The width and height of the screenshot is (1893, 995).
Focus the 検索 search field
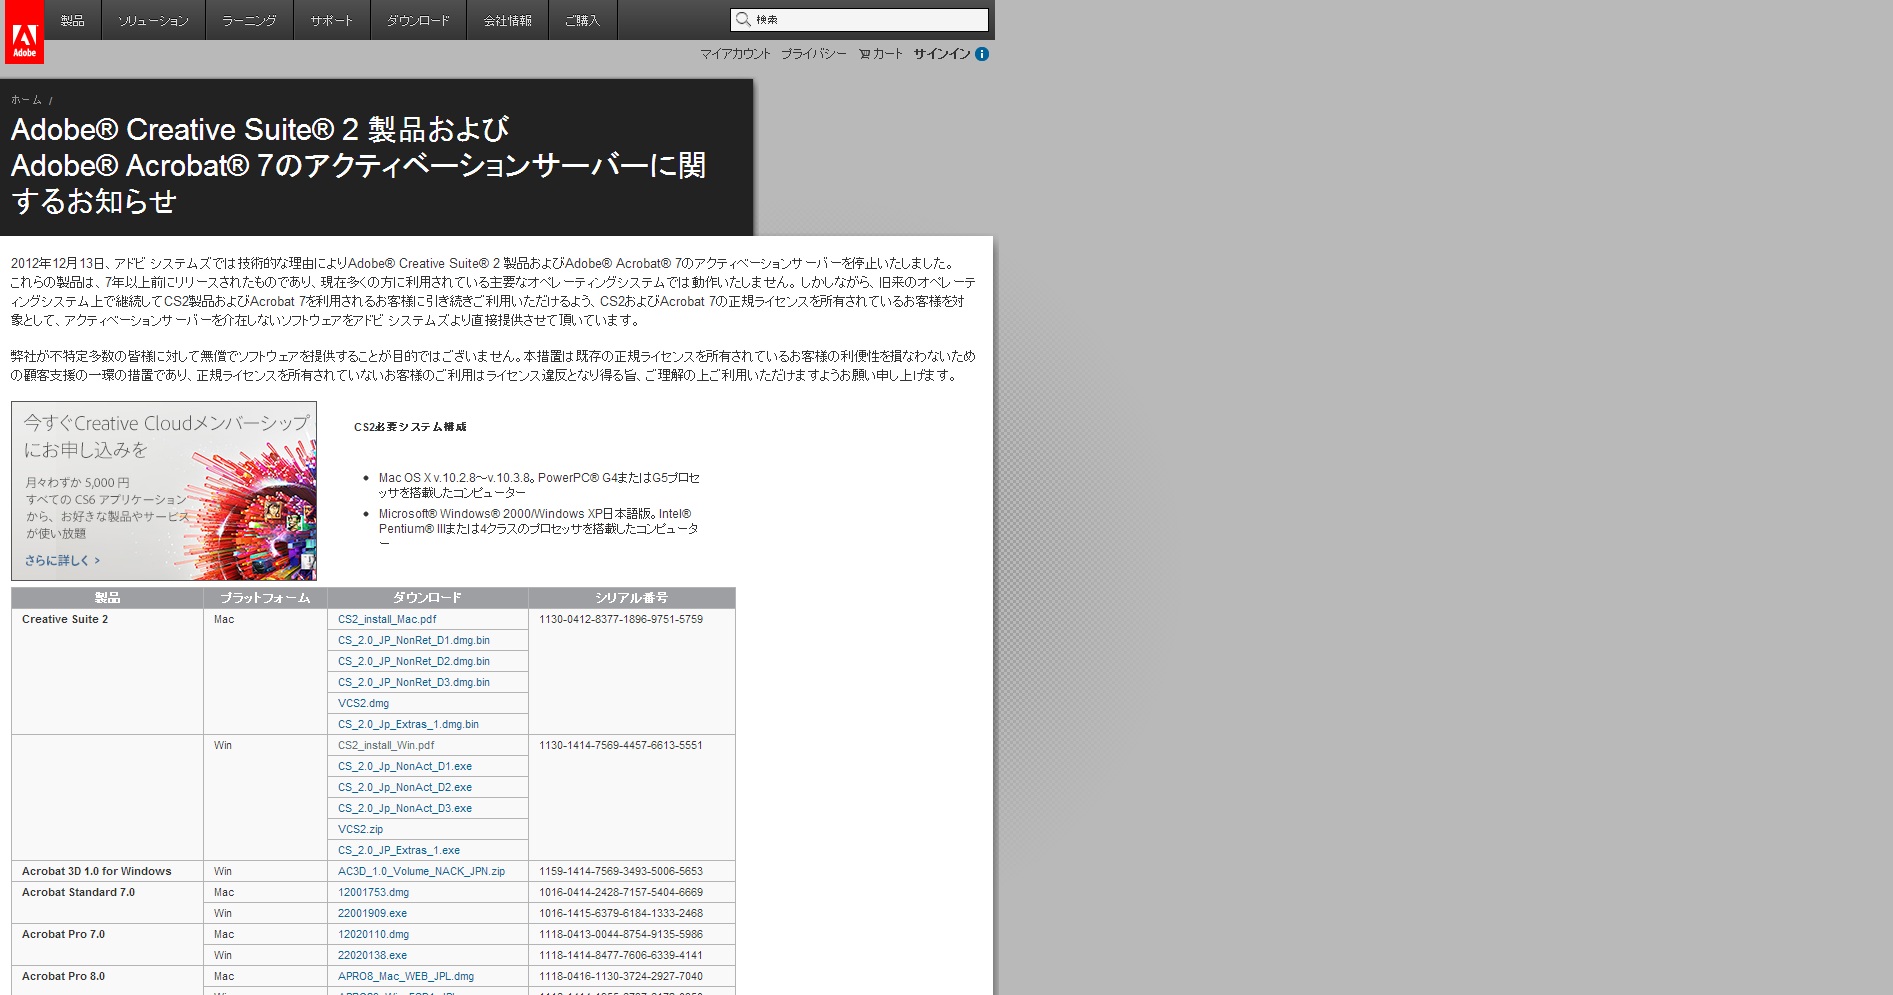tap(860, 19)
